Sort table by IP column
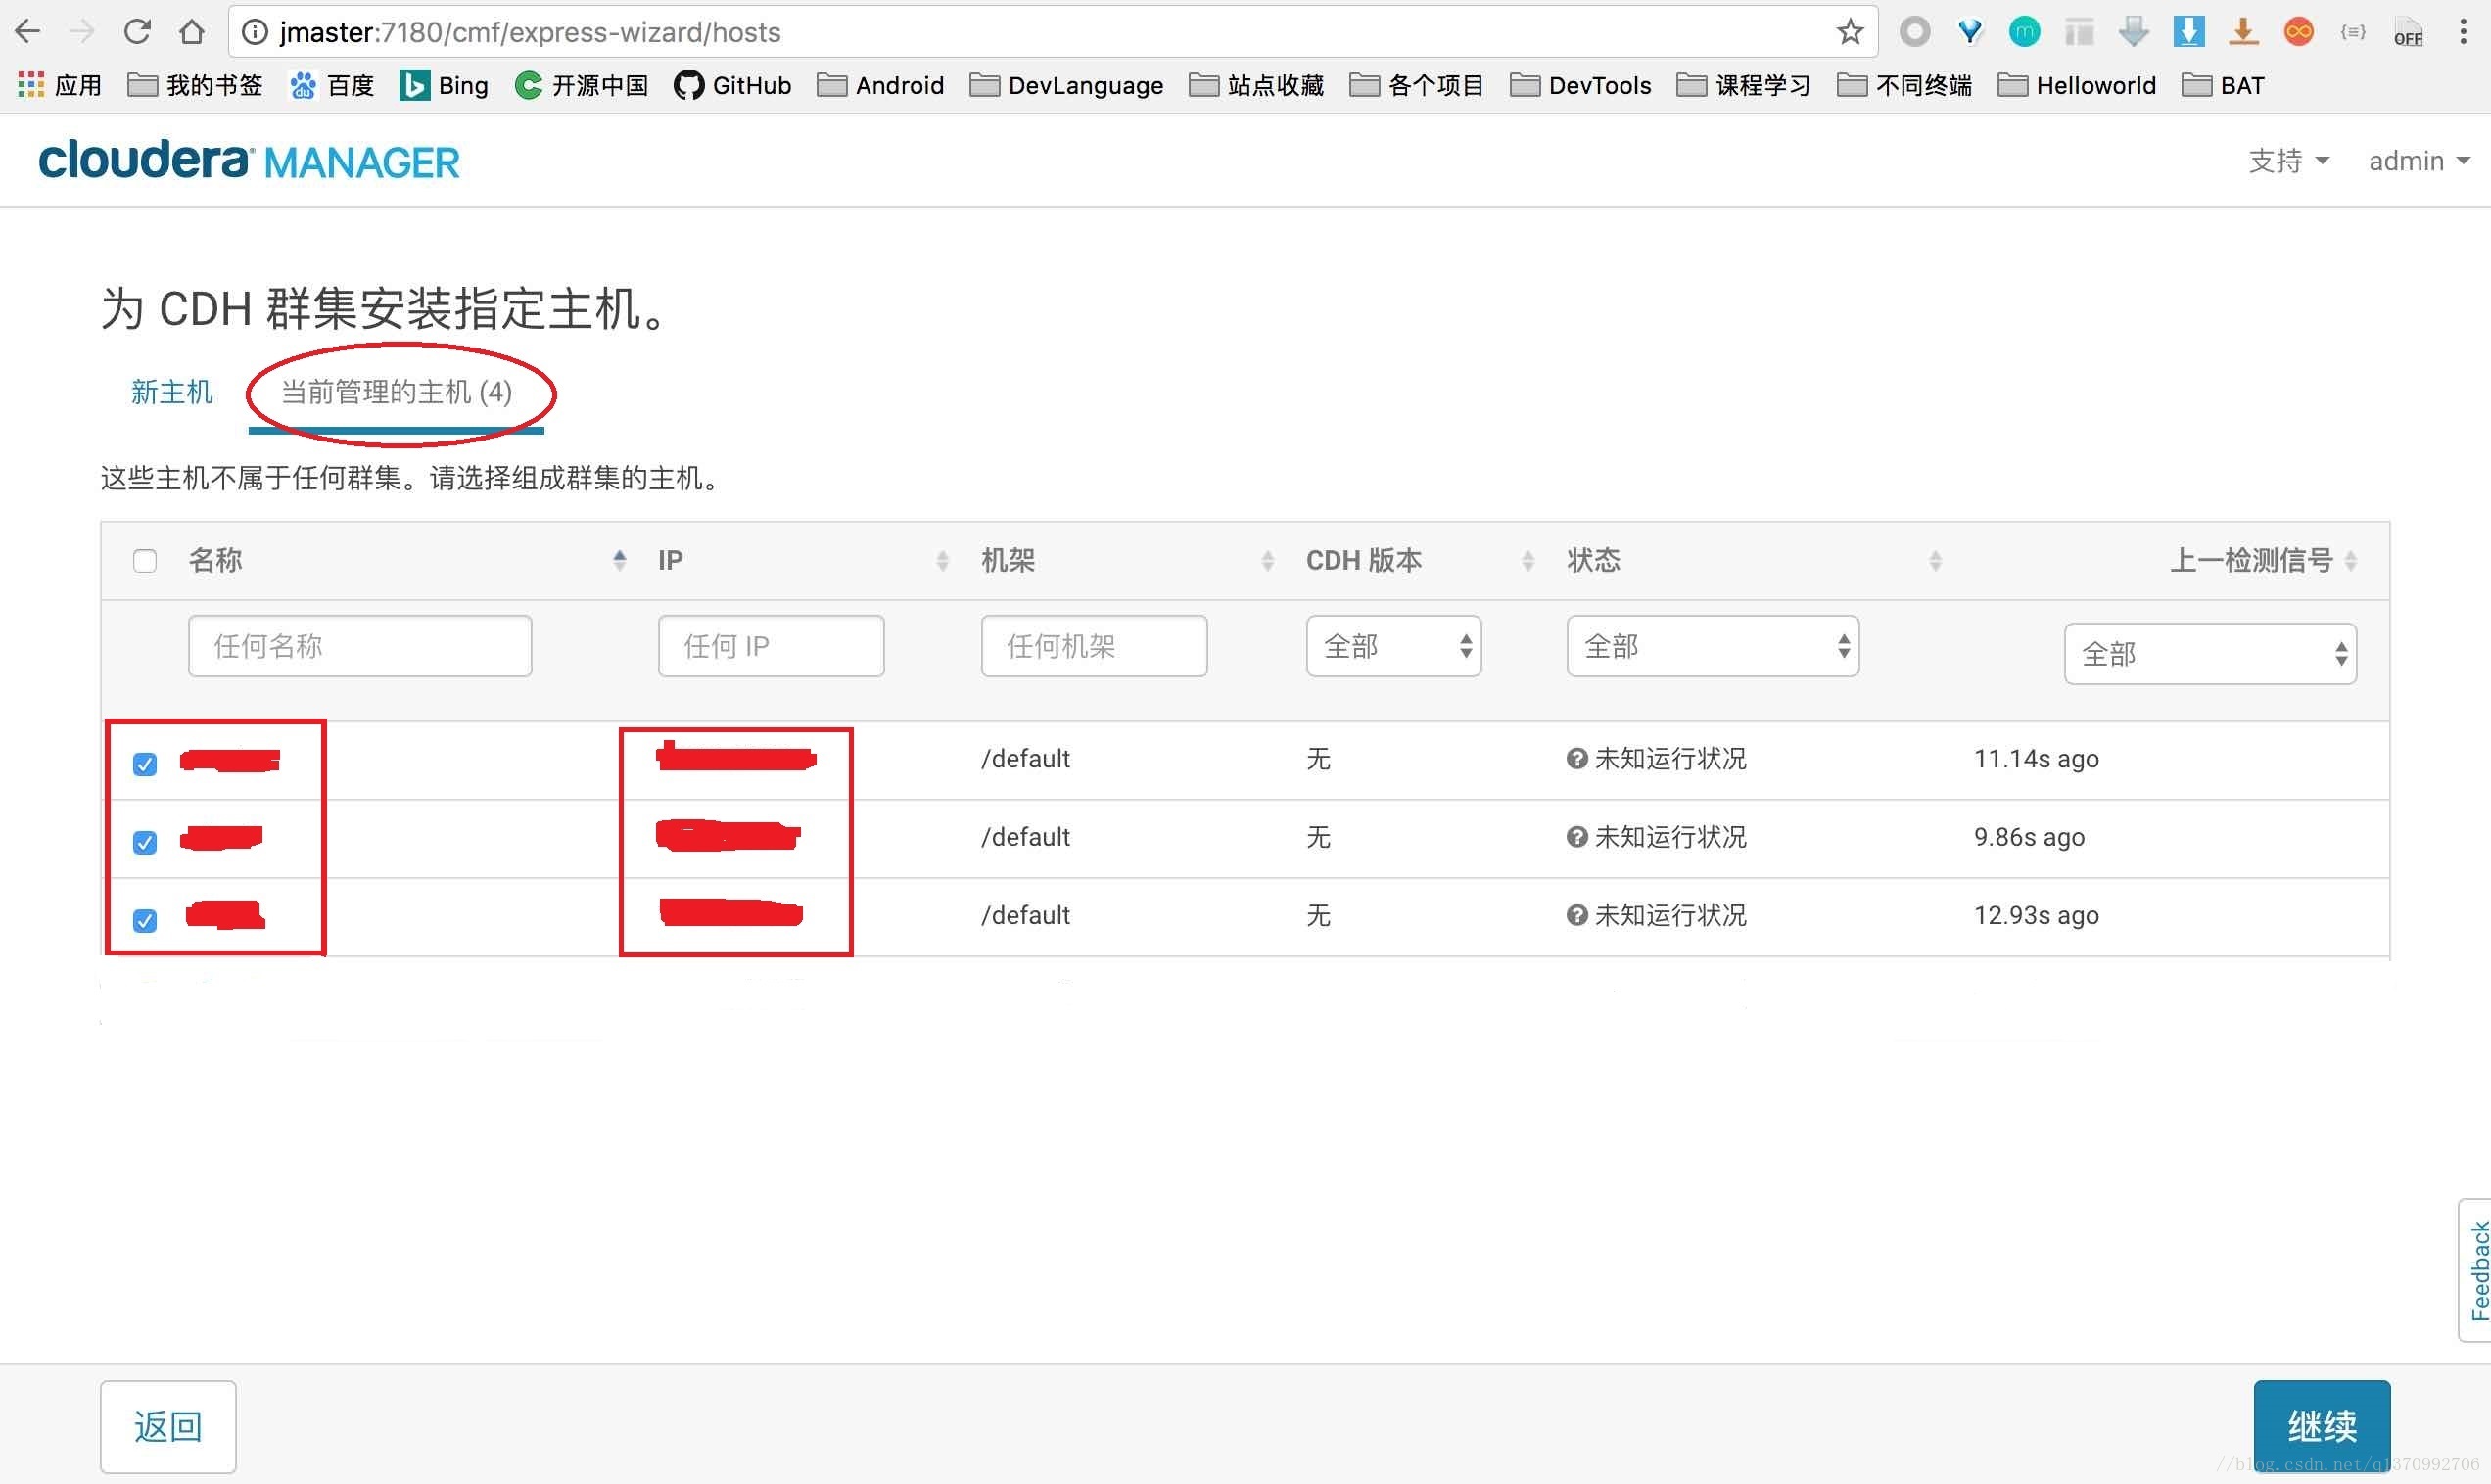 pos(942,561)
